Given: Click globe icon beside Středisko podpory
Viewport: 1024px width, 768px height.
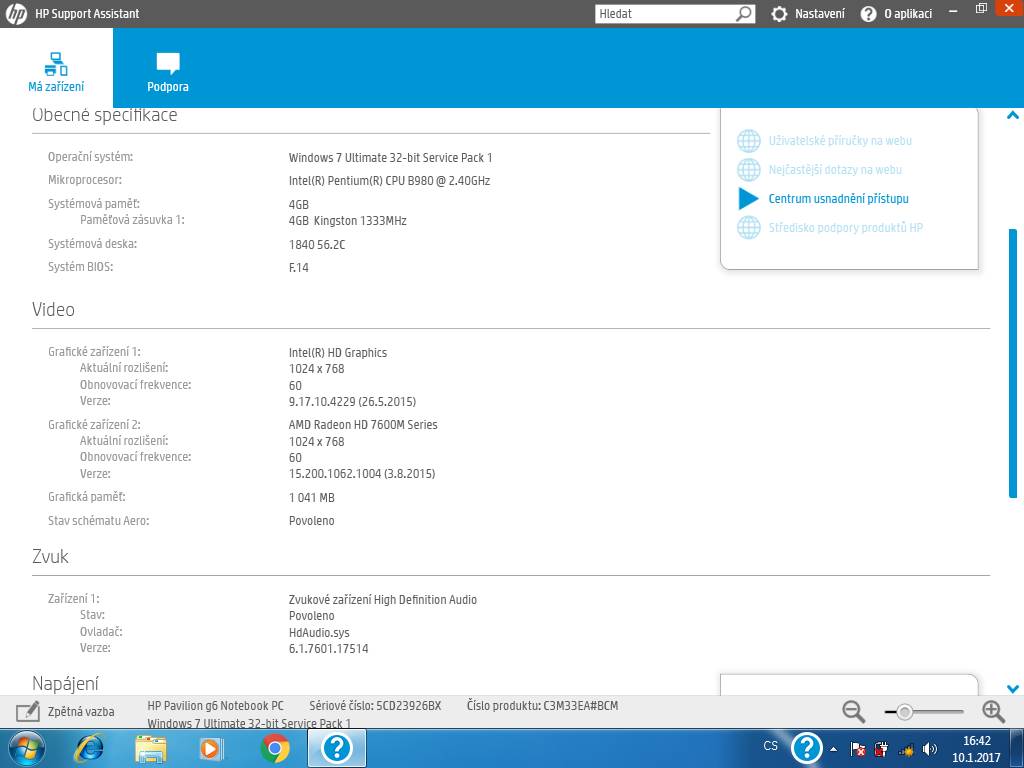Looking at the screenshot, I should [x=748, y=227].
